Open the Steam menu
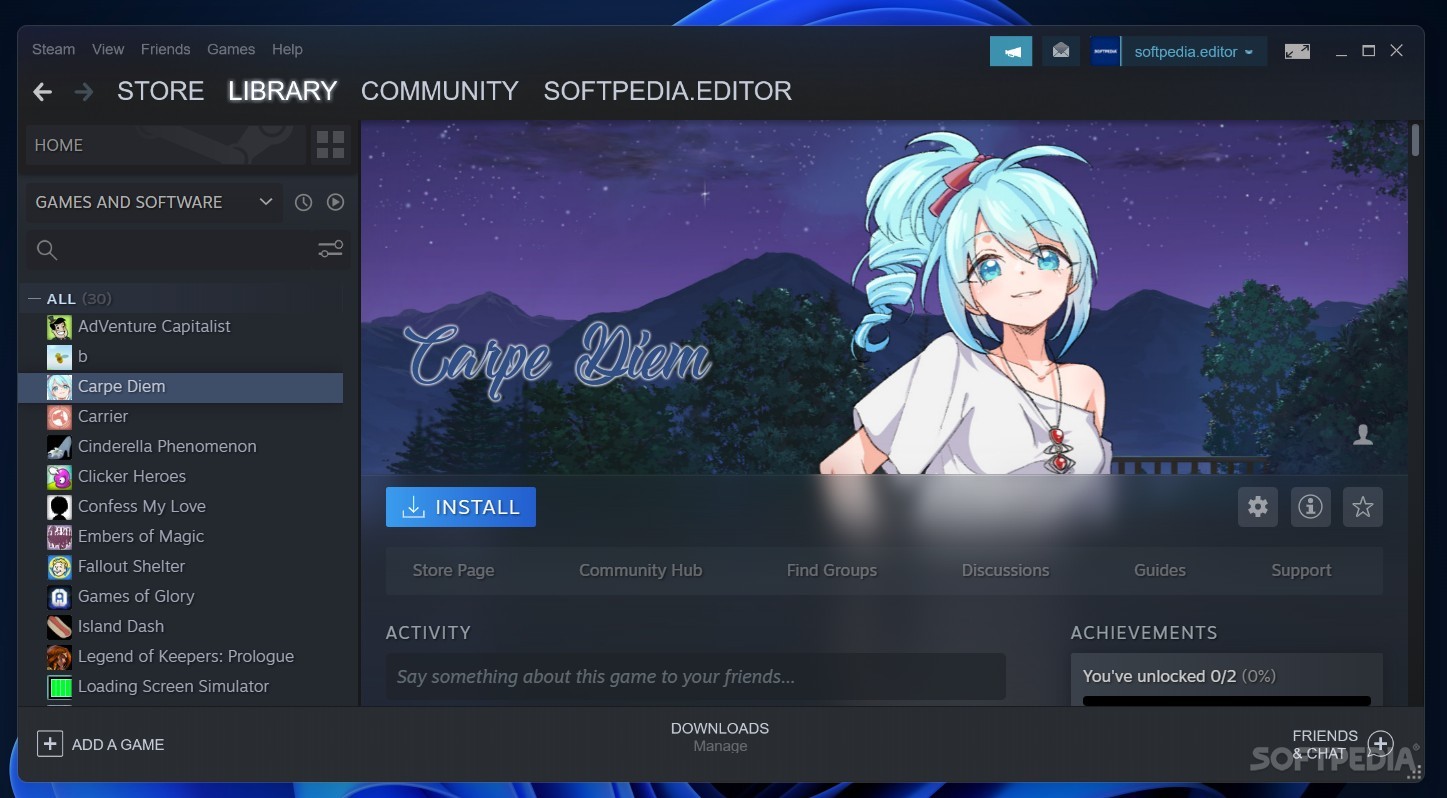1447x798 pixels. pos(53,49)
